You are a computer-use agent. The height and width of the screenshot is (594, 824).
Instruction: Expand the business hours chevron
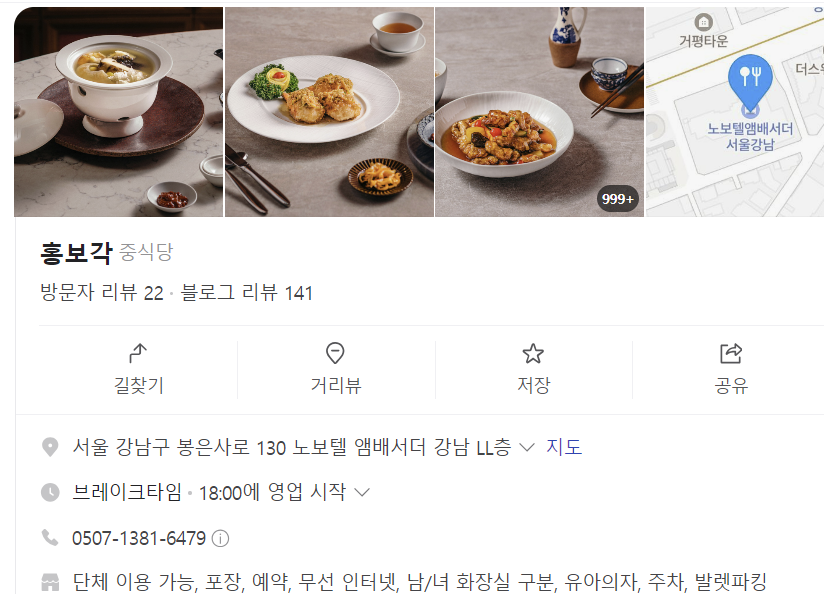[x=362, y=493]
